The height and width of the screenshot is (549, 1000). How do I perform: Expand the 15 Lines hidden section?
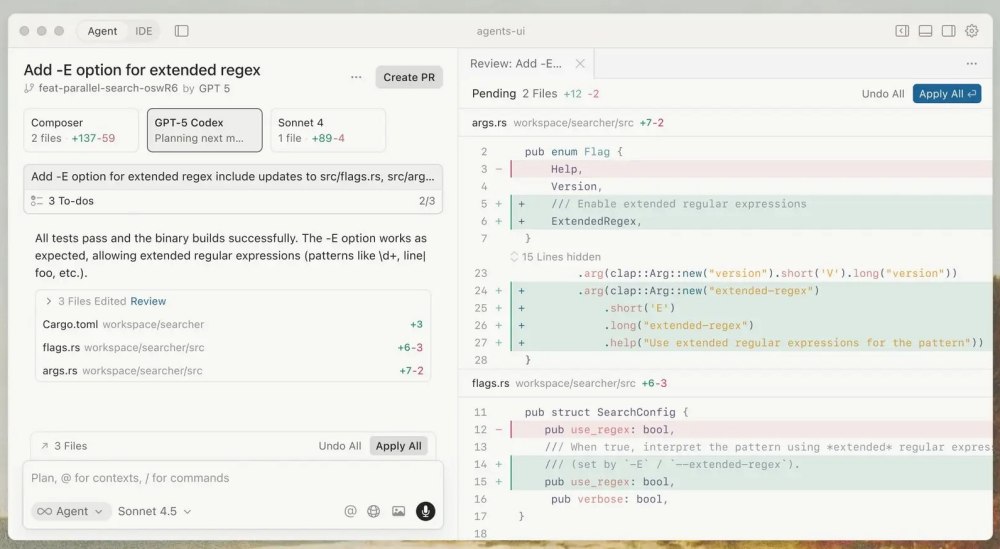(555, 256)
